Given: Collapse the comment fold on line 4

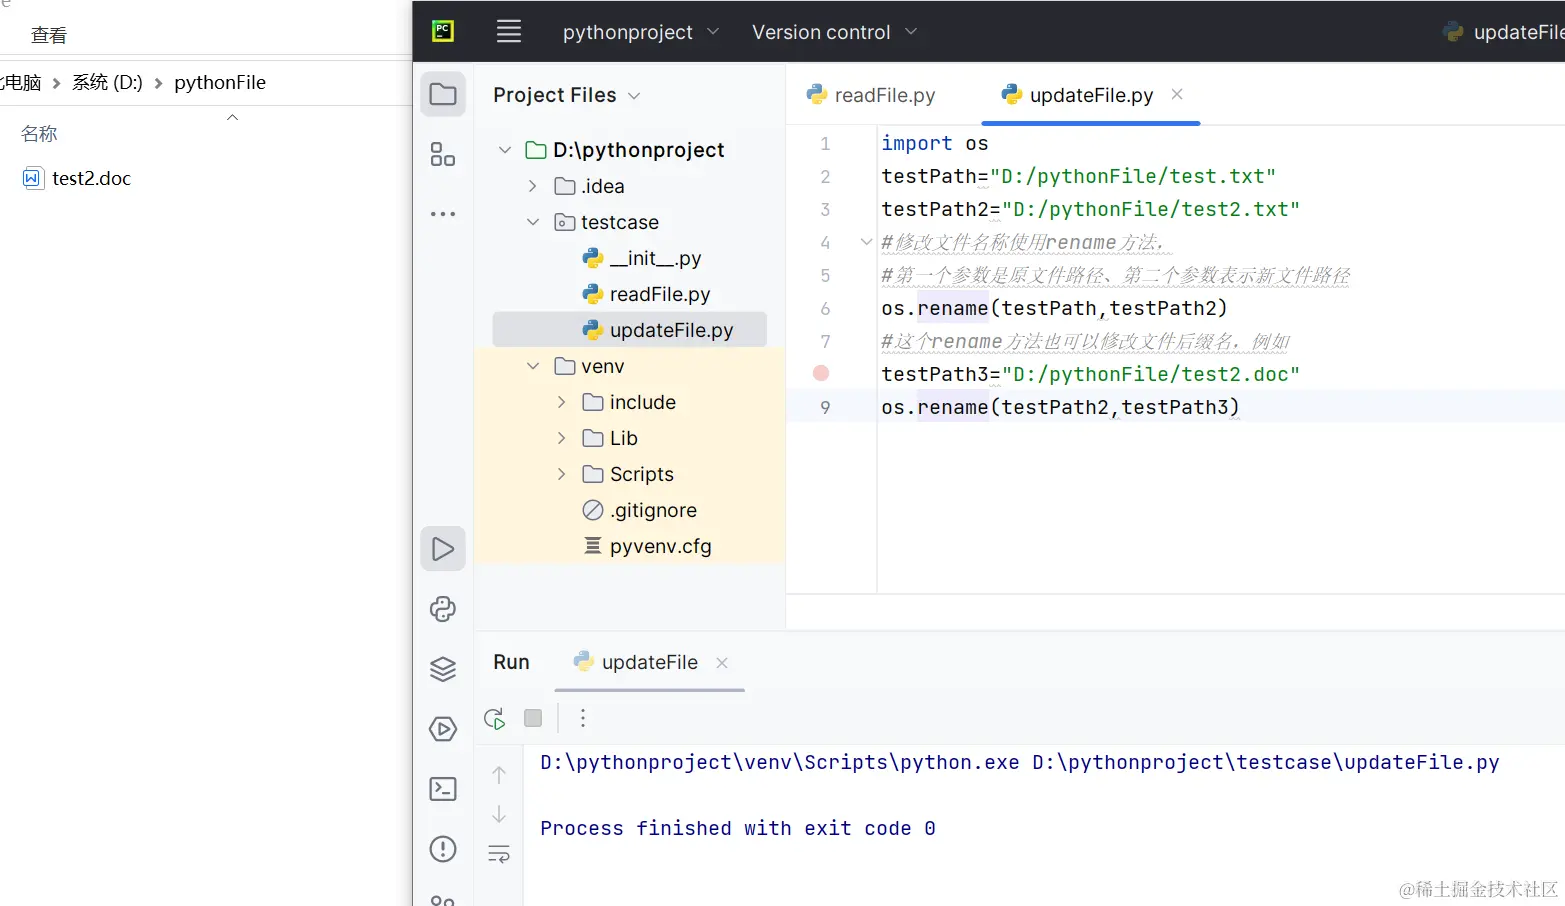Looking at the screenshot, I should [866, 242].
